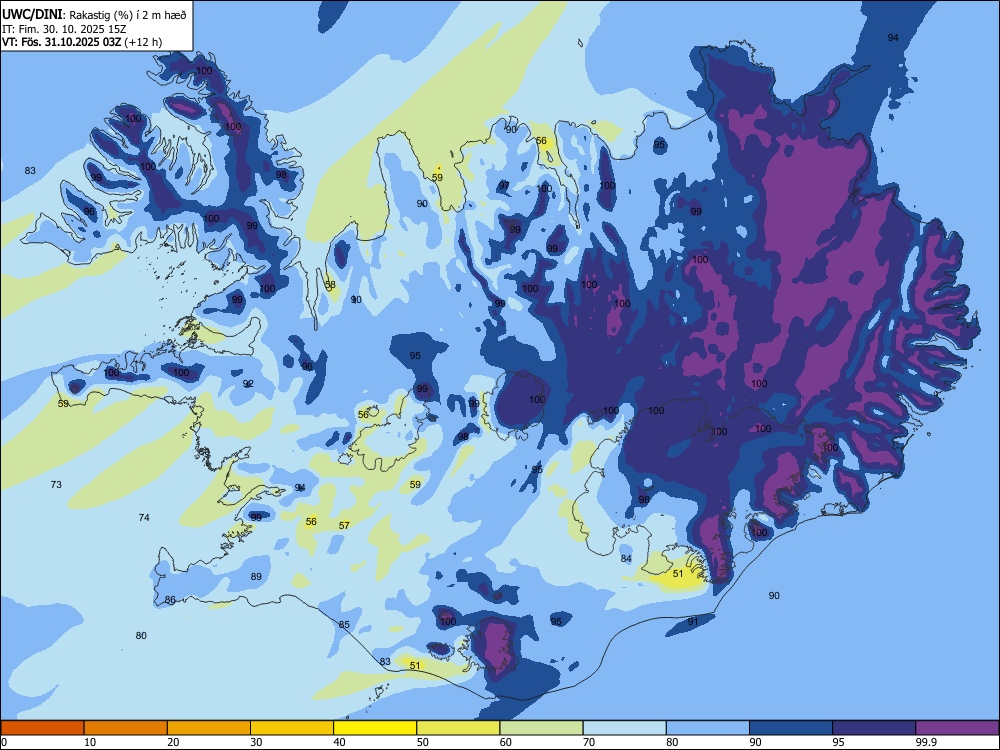Click the '89' humidity value on the map

click(x=256, y=577)
